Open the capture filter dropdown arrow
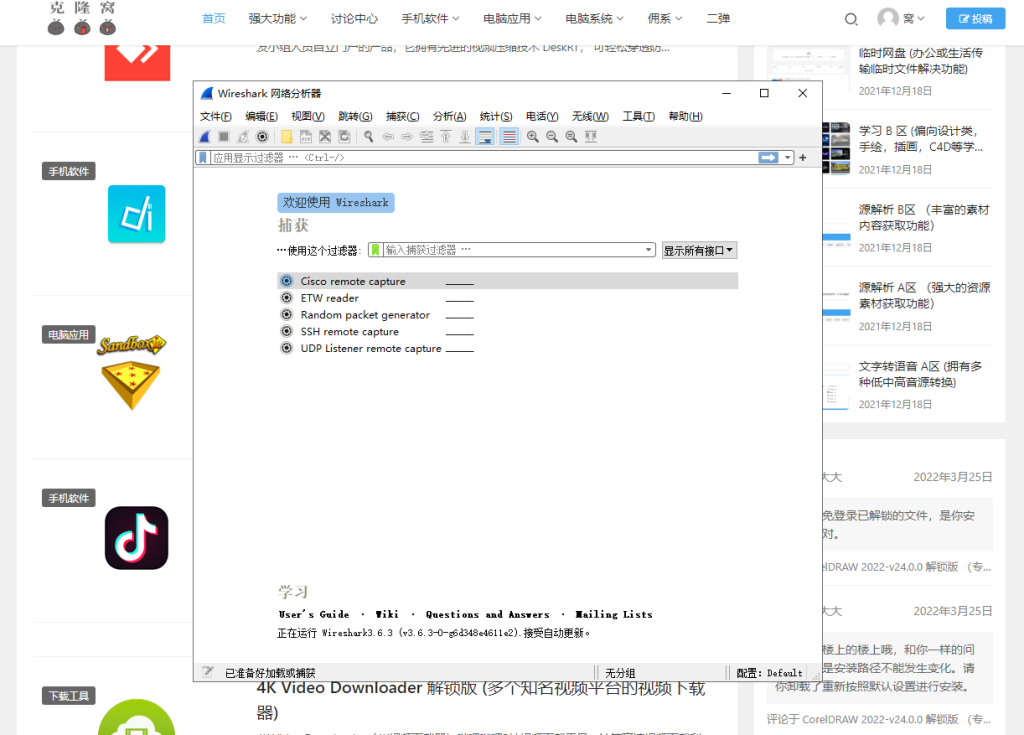This screenshot has width=1024, height=735. point(648,250)
